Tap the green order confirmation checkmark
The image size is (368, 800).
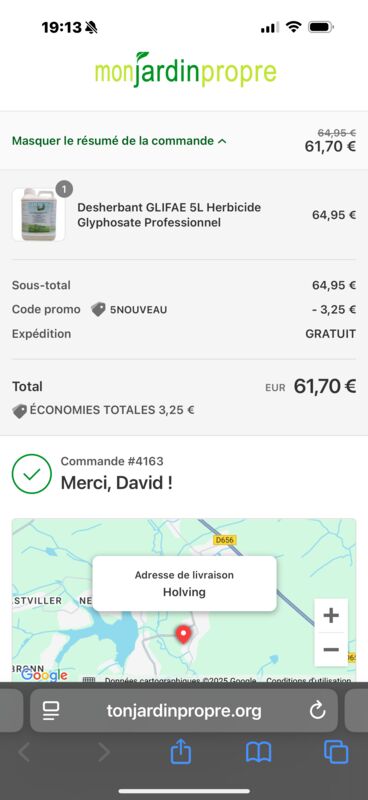click(32, 474)
